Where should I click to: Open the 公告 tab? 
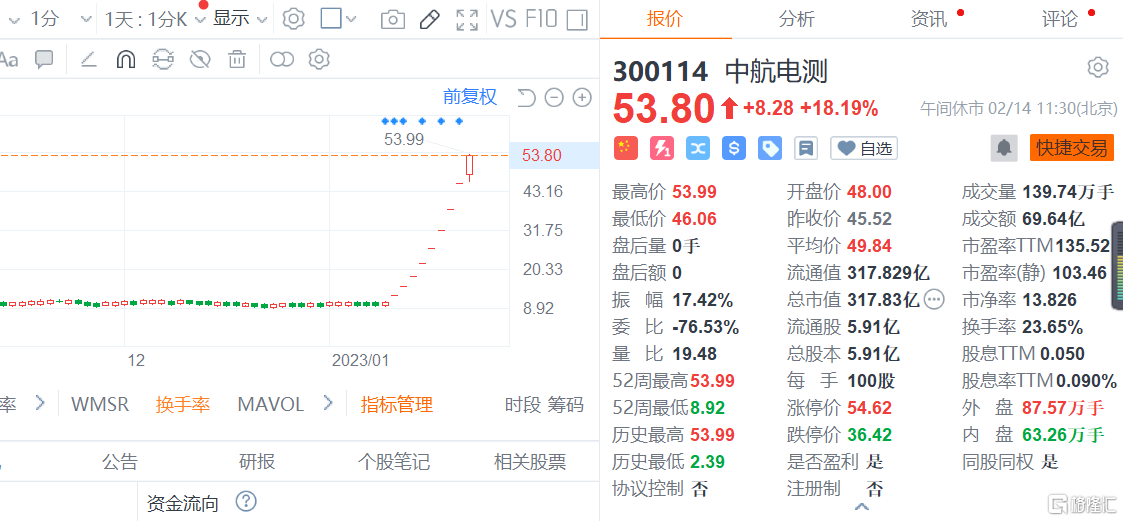pyautogui.click(x=119, y=462)
